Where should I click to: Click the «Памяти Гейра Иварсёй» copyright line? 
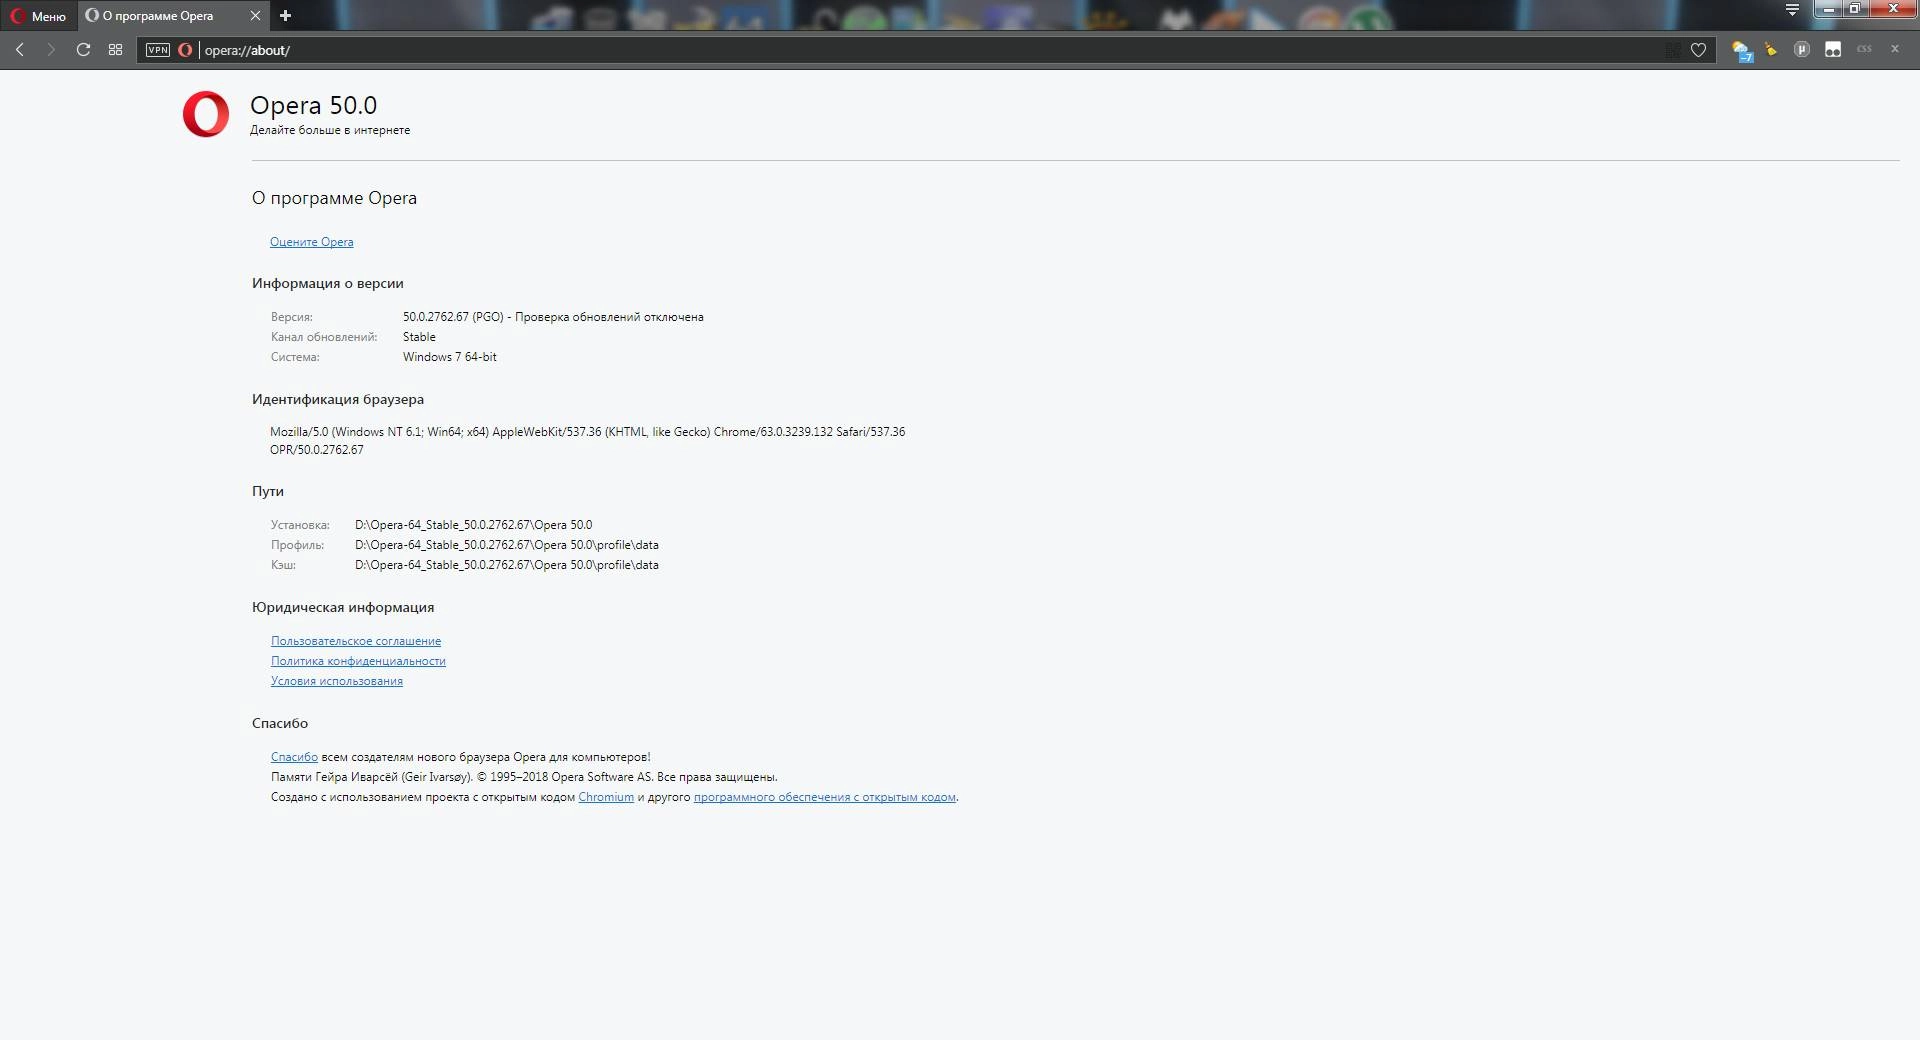point(524,777)
